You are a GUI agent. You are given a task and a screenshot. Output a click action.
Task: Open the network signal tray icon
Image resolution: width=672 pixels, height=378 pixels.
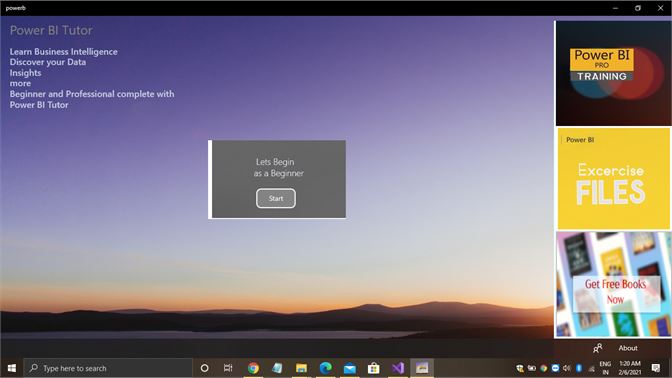(x=591, y=368)
